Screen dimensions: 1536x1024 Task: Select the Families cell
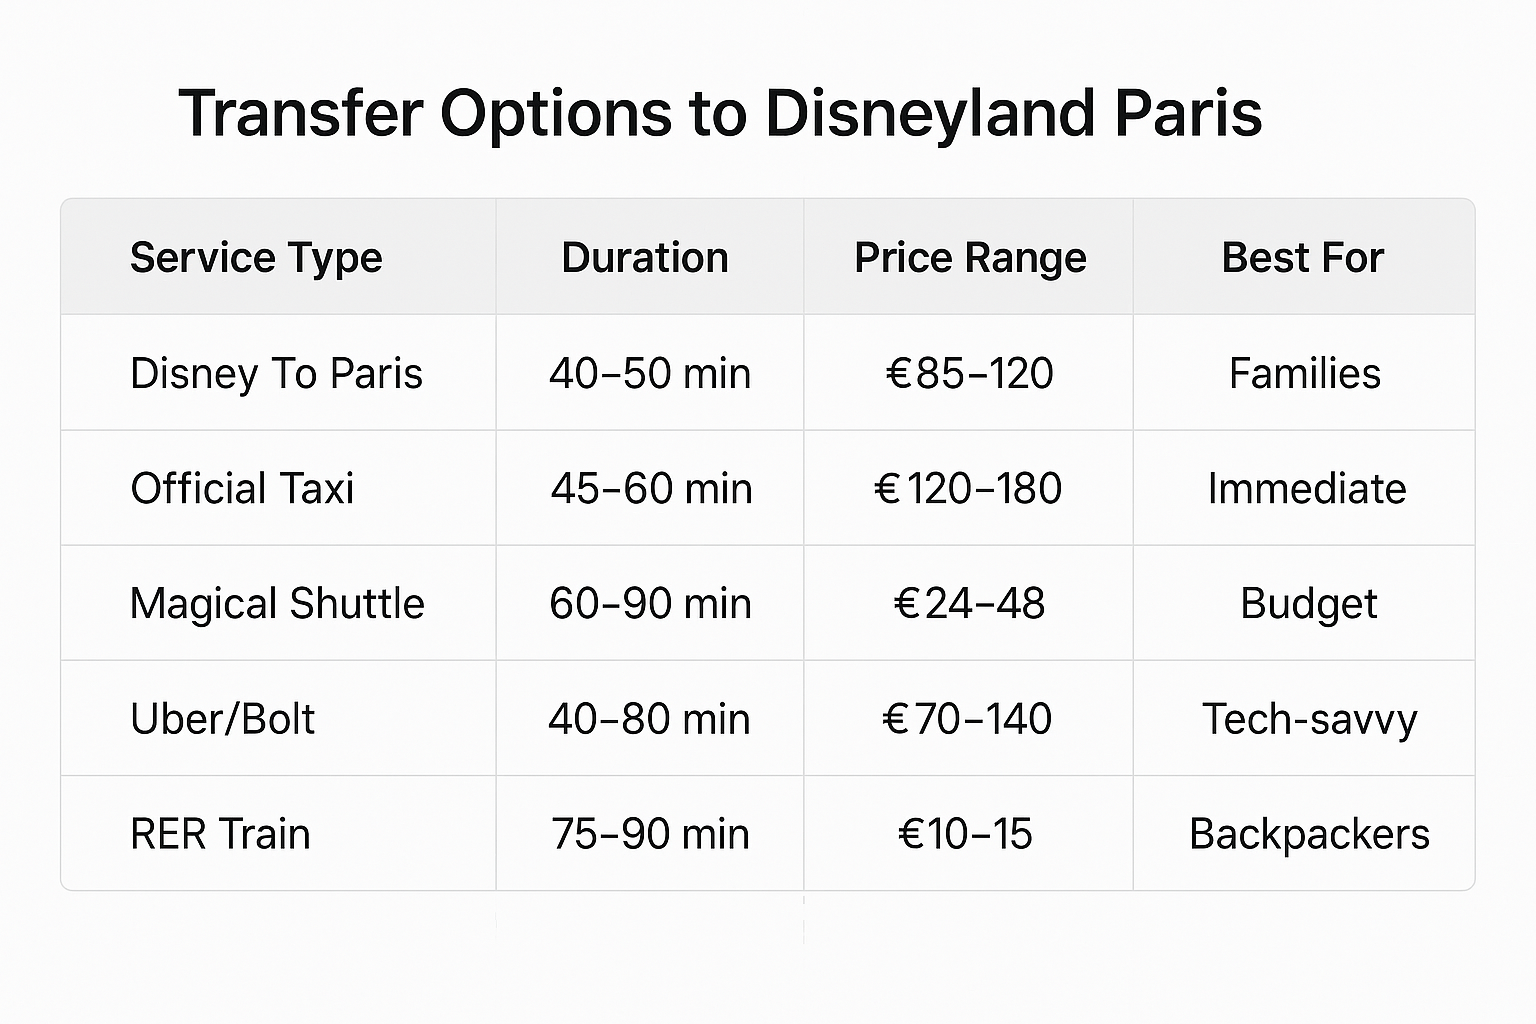(x=1305, y=374)
